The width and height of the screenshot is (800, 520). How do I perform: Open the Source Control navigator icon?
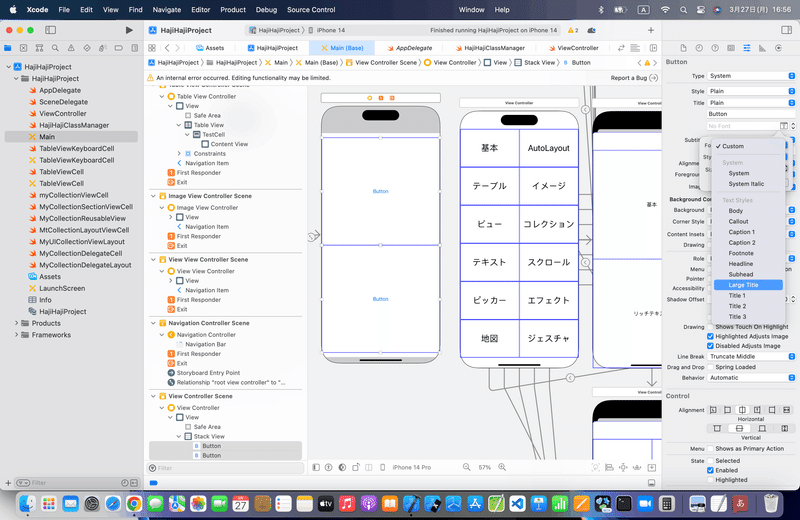coord(23,48)
